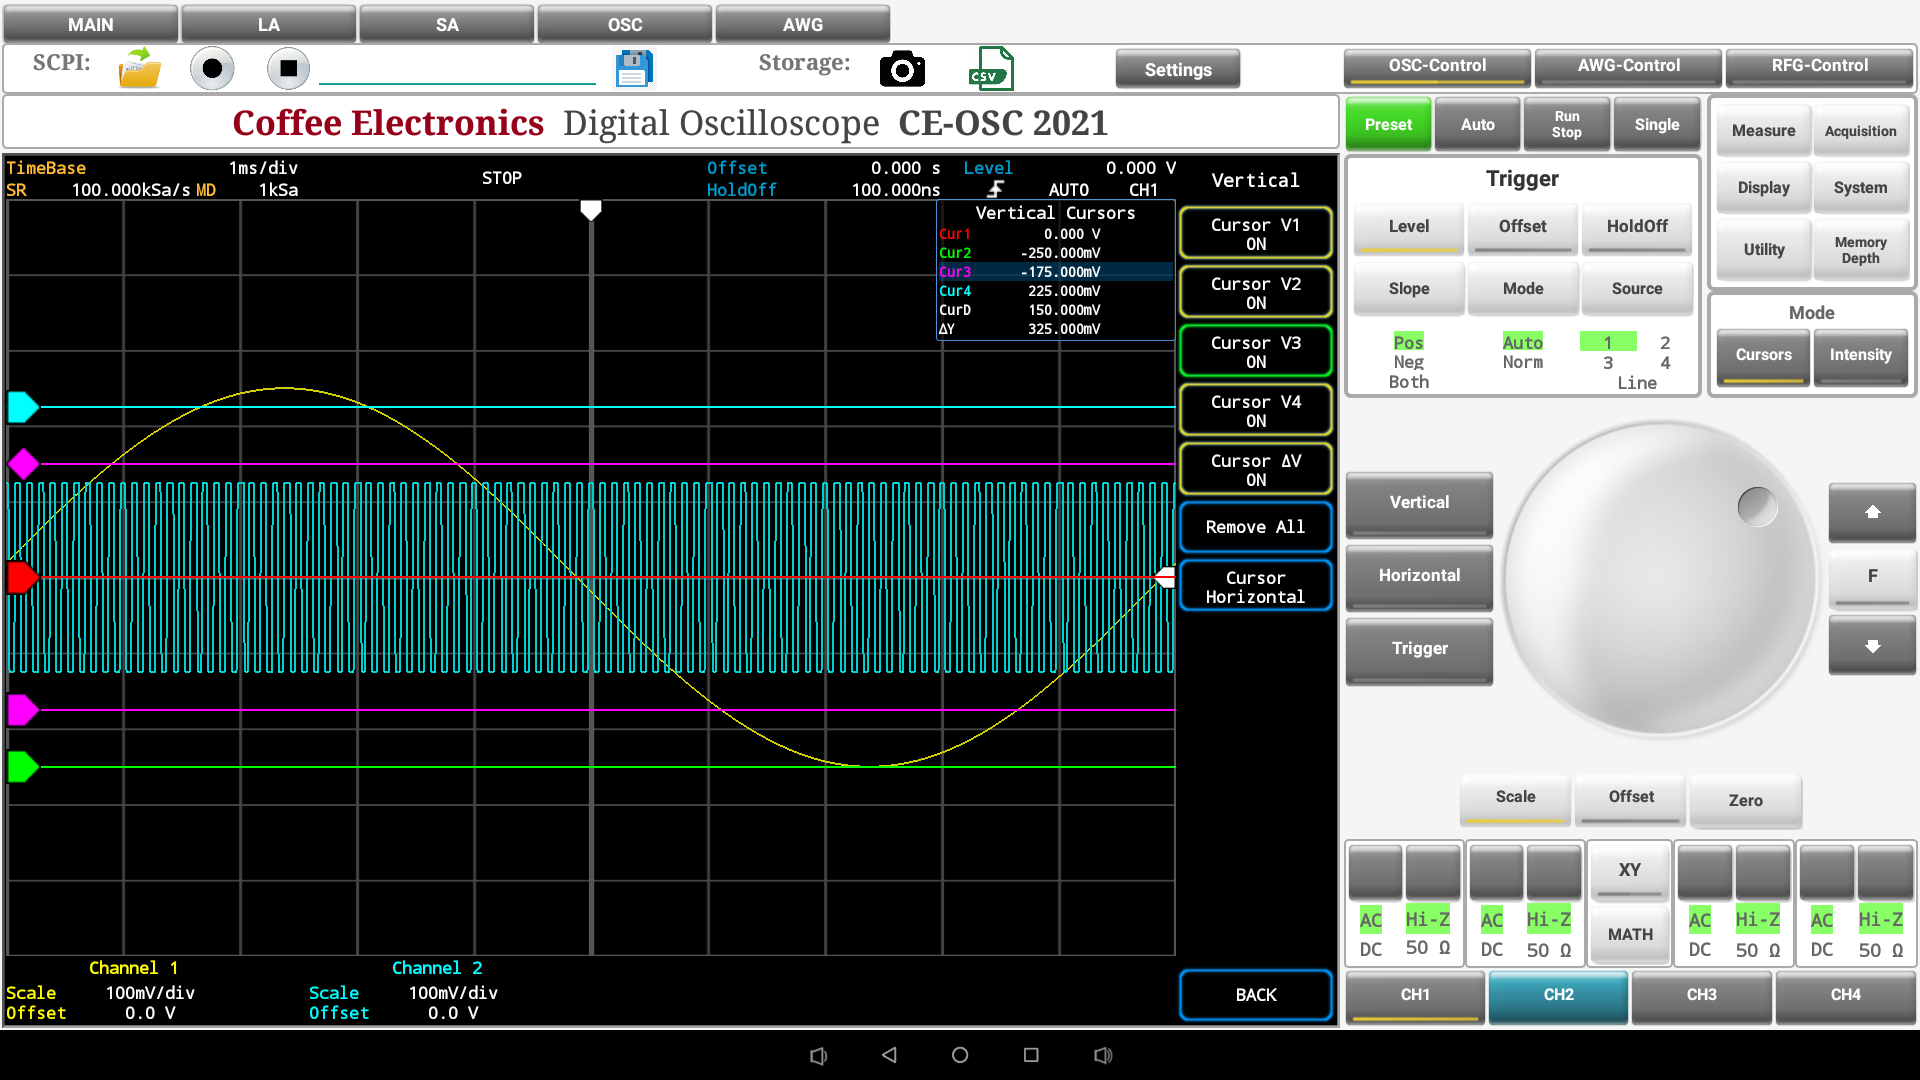
Task: Click the large rotary knob dial
Action: pos(1658,578)
